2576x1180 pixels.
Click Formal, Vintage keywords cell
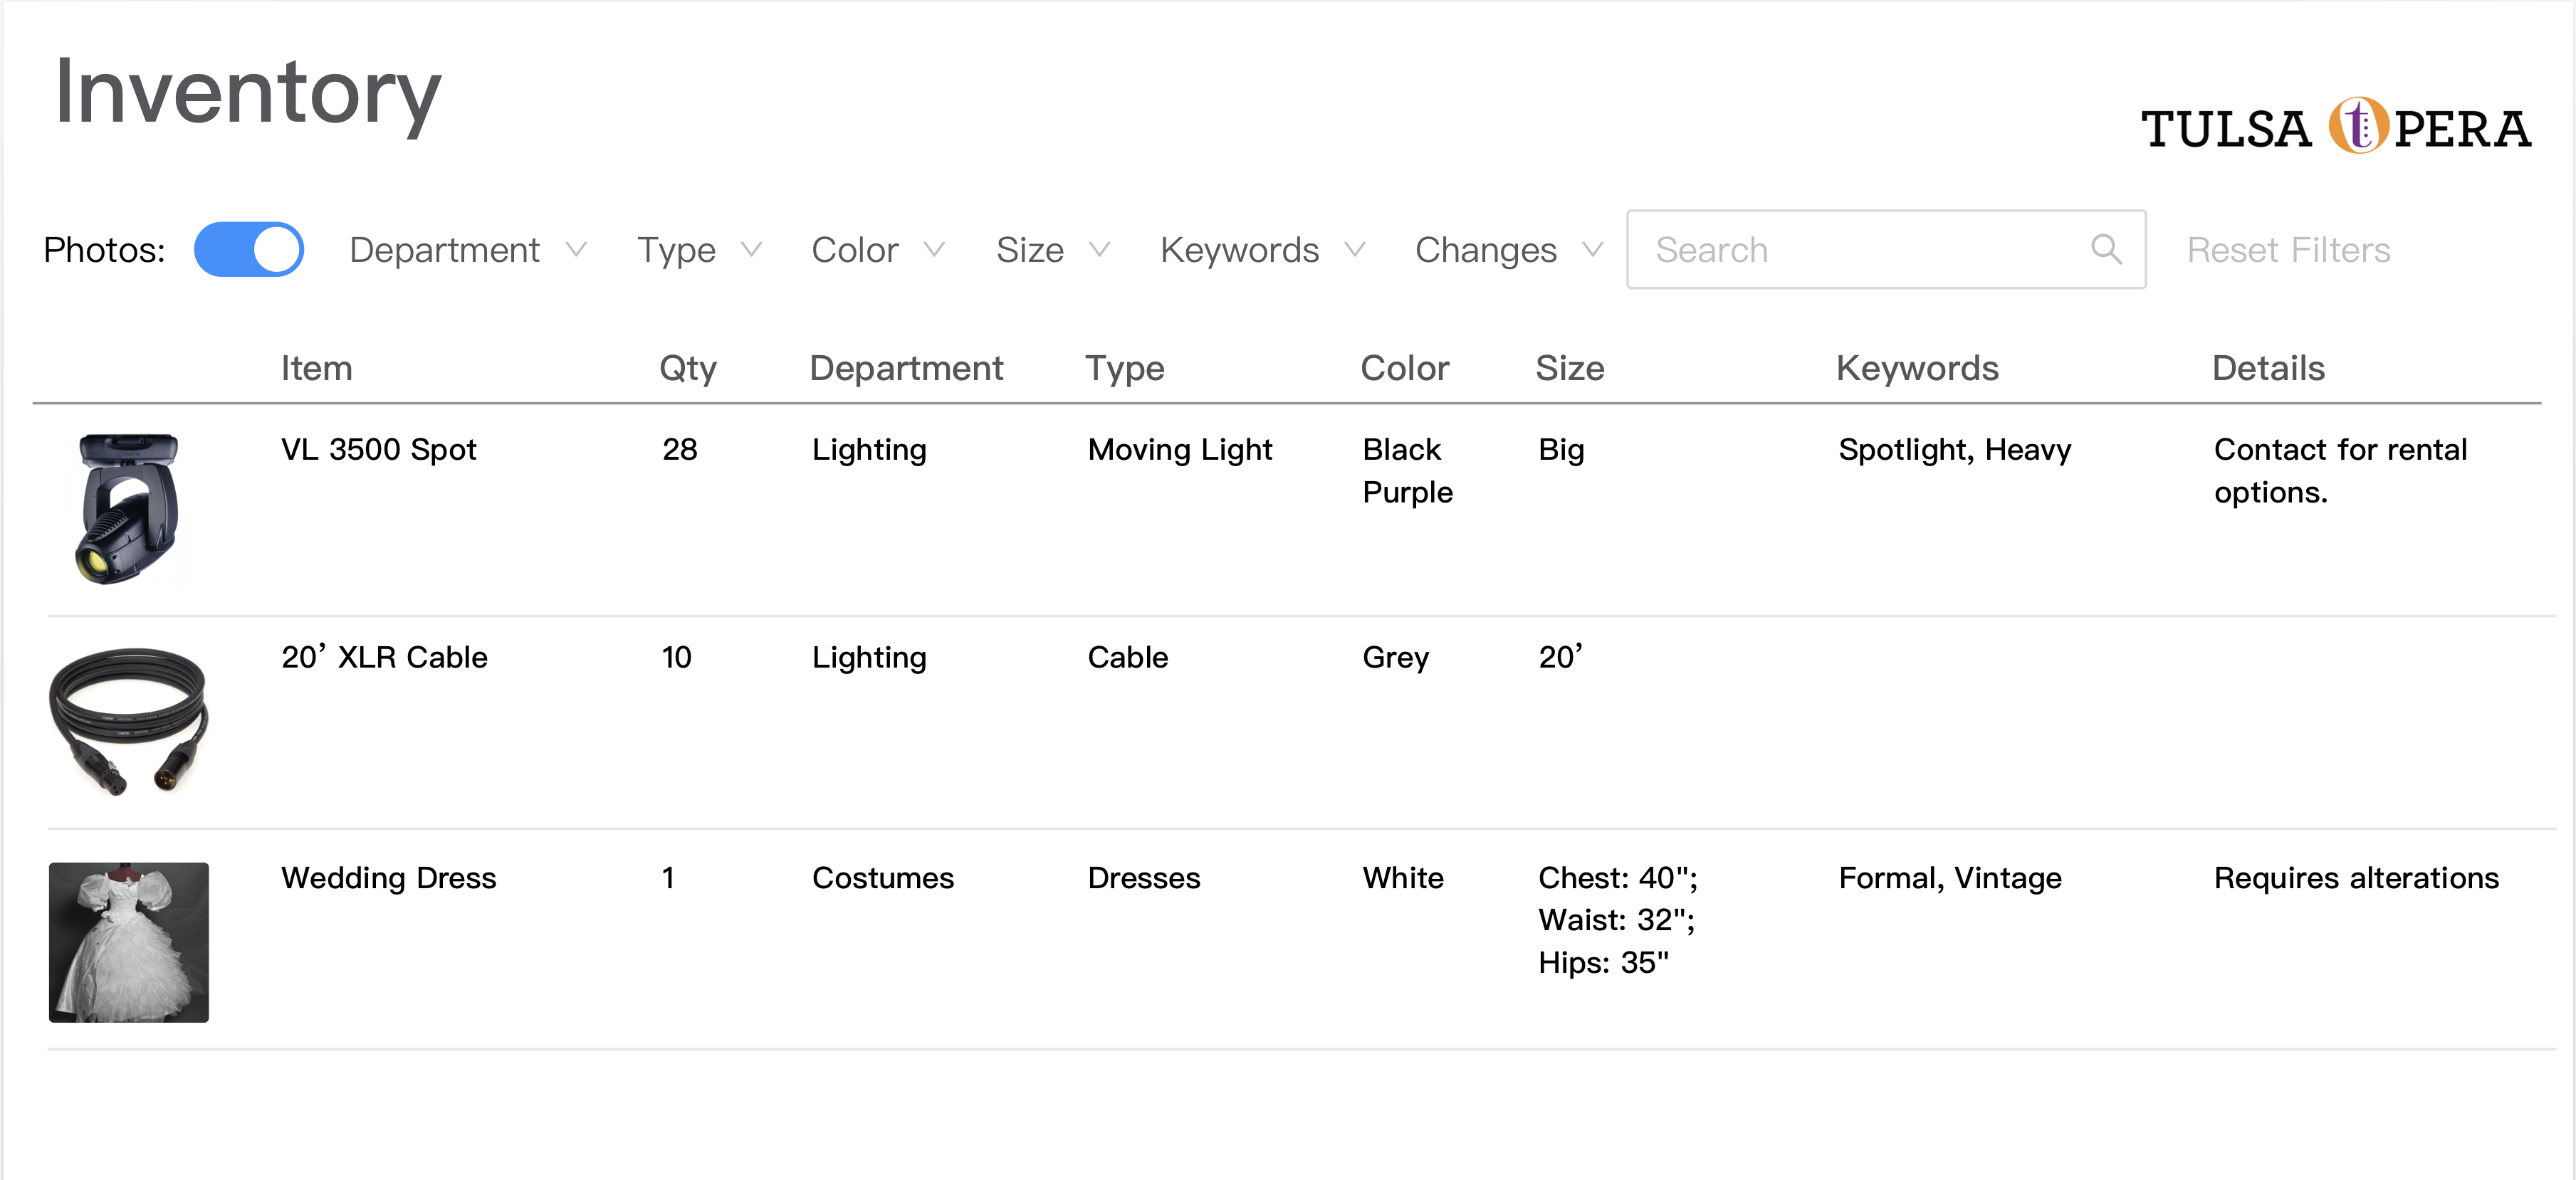tap(1950, 878)
